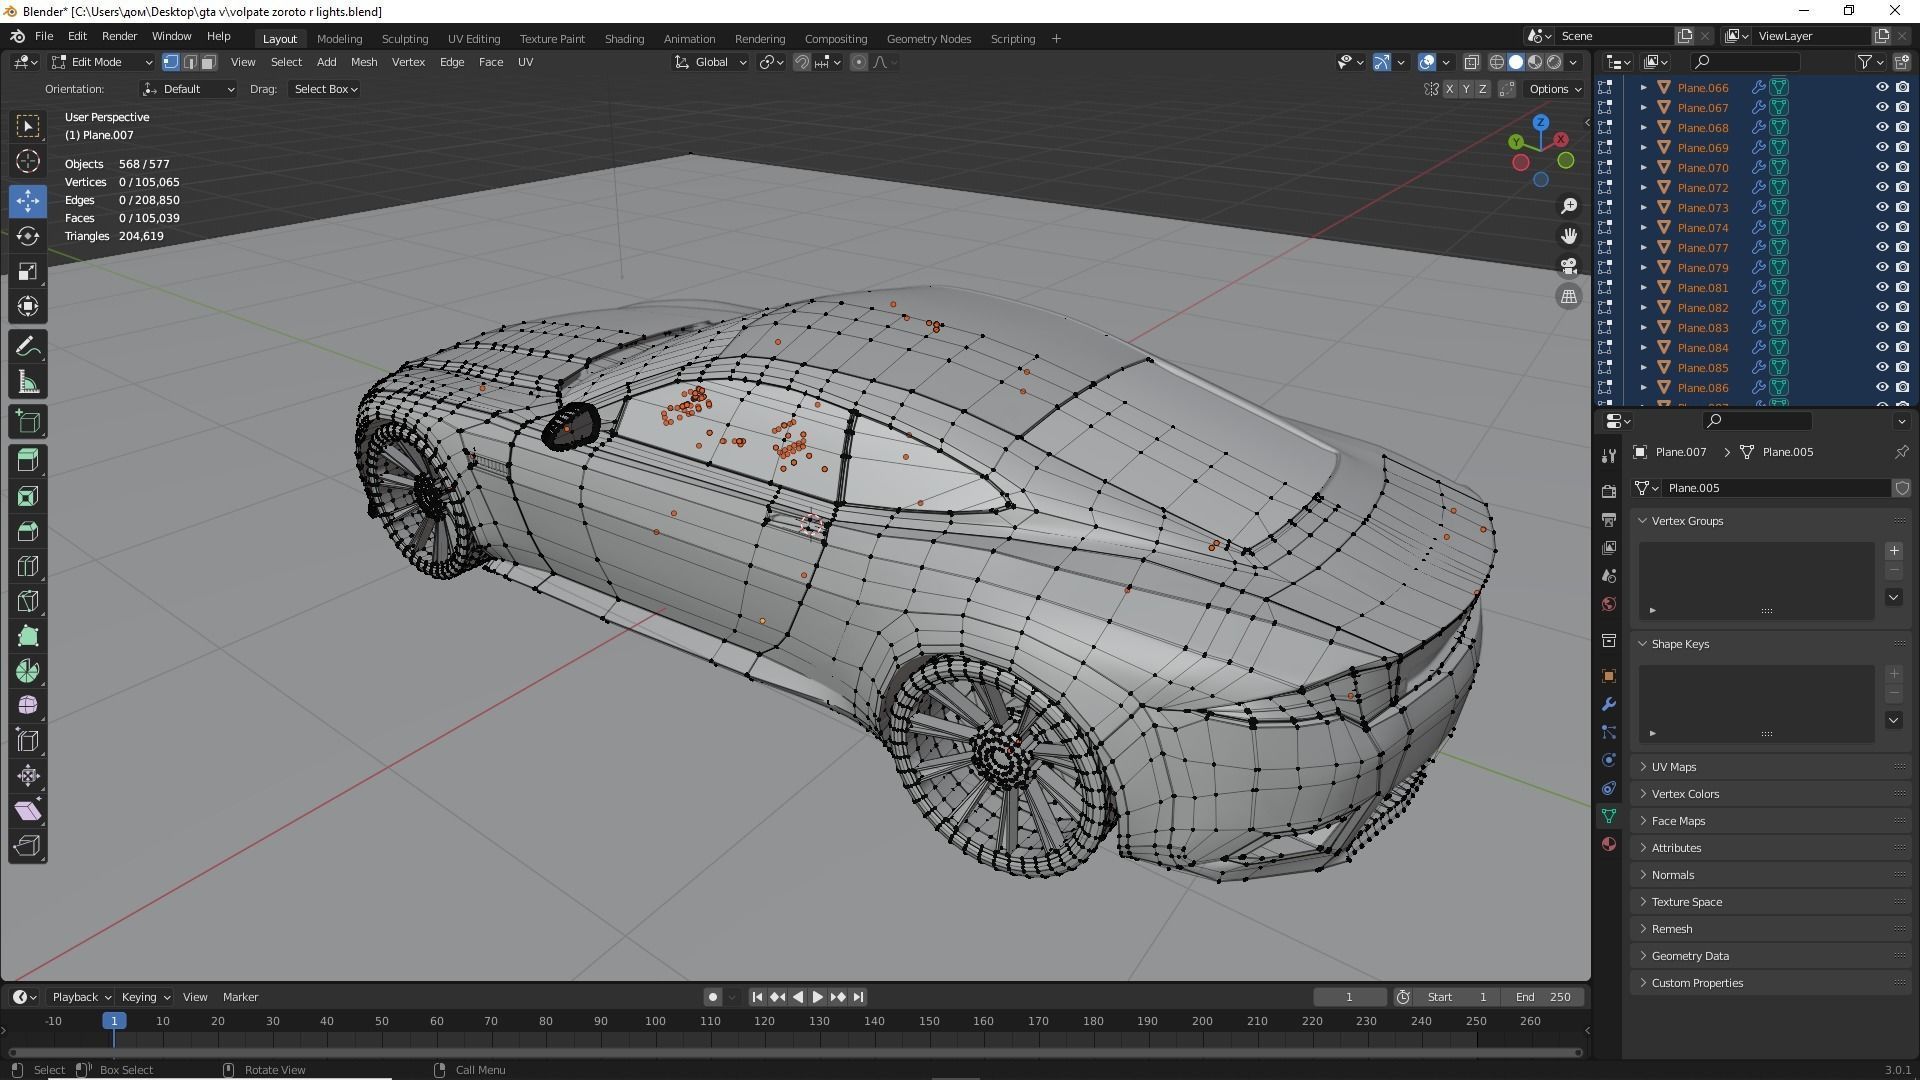Select the Smooth tool
Image resolution: width=1920 pixels, height=1080 pixels.
(x=28, y=706)
